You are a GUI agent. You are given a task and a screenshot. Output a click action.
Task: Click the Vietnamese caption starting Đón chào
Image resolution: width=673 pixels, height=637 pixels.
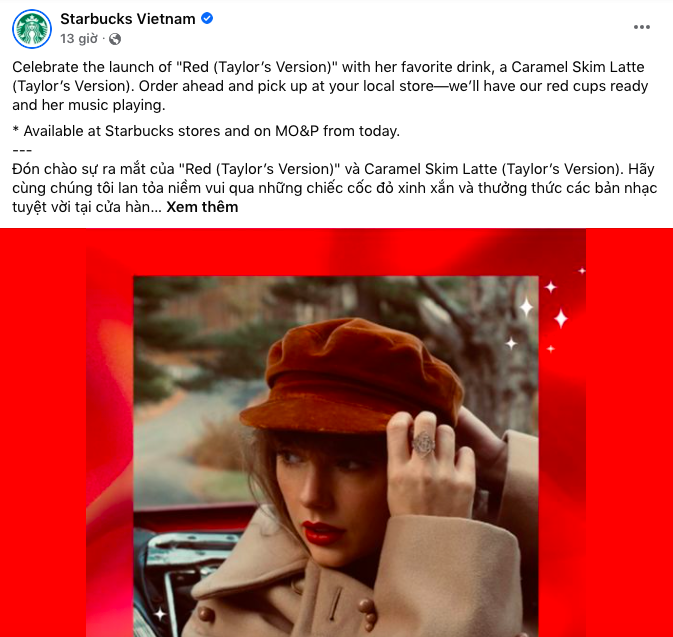click(334, 188)
